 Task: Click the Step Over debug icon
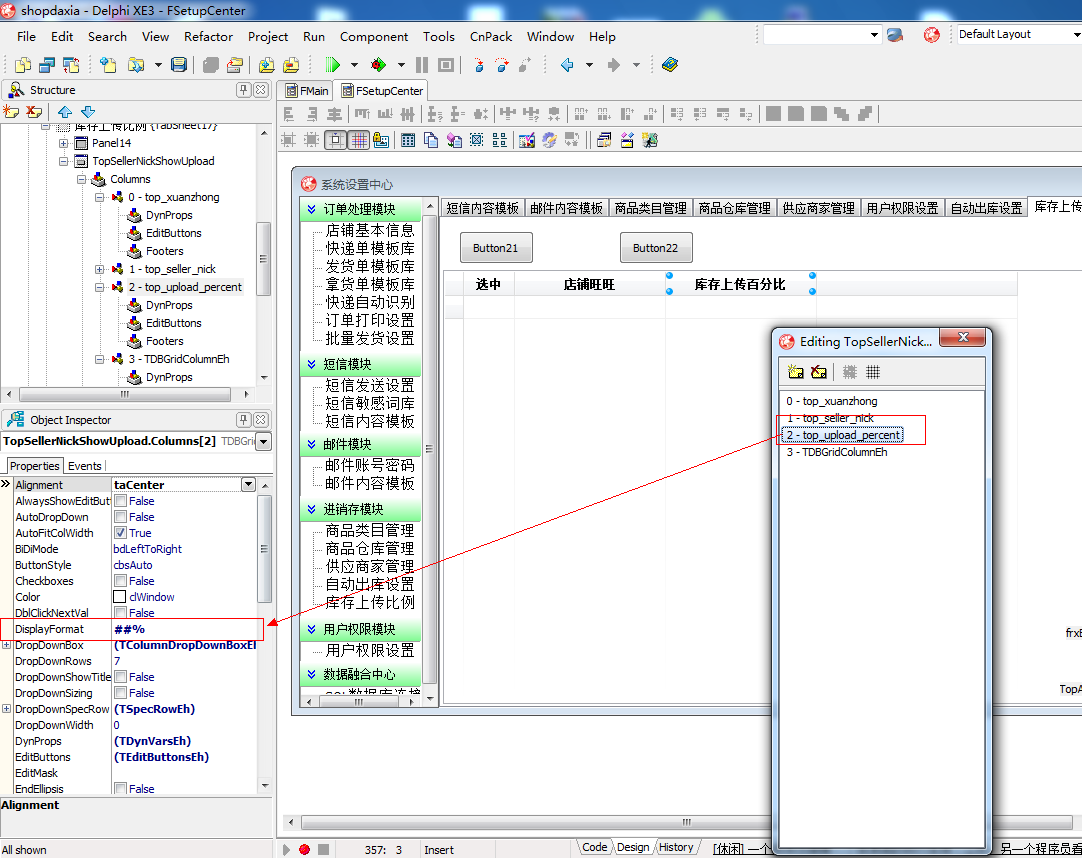pyautogui.click(x=502, y=65)
